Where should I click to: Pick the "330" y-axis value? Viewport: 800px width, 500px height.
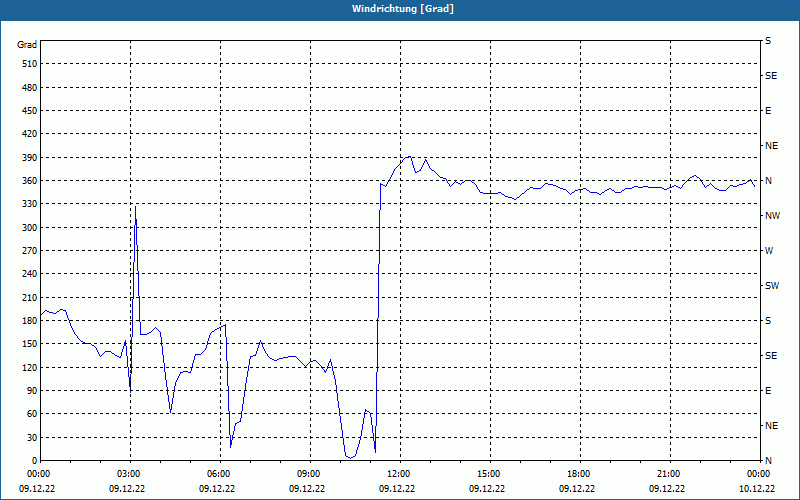(x=30, y=204)
